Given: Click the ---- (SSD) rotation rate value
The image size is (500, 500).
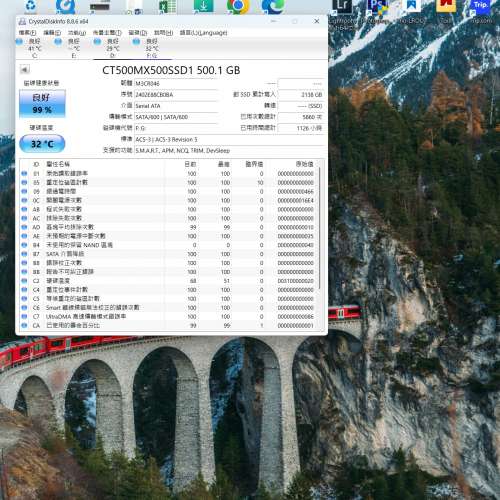Looking at the screenshot, I should click(301, 106).
